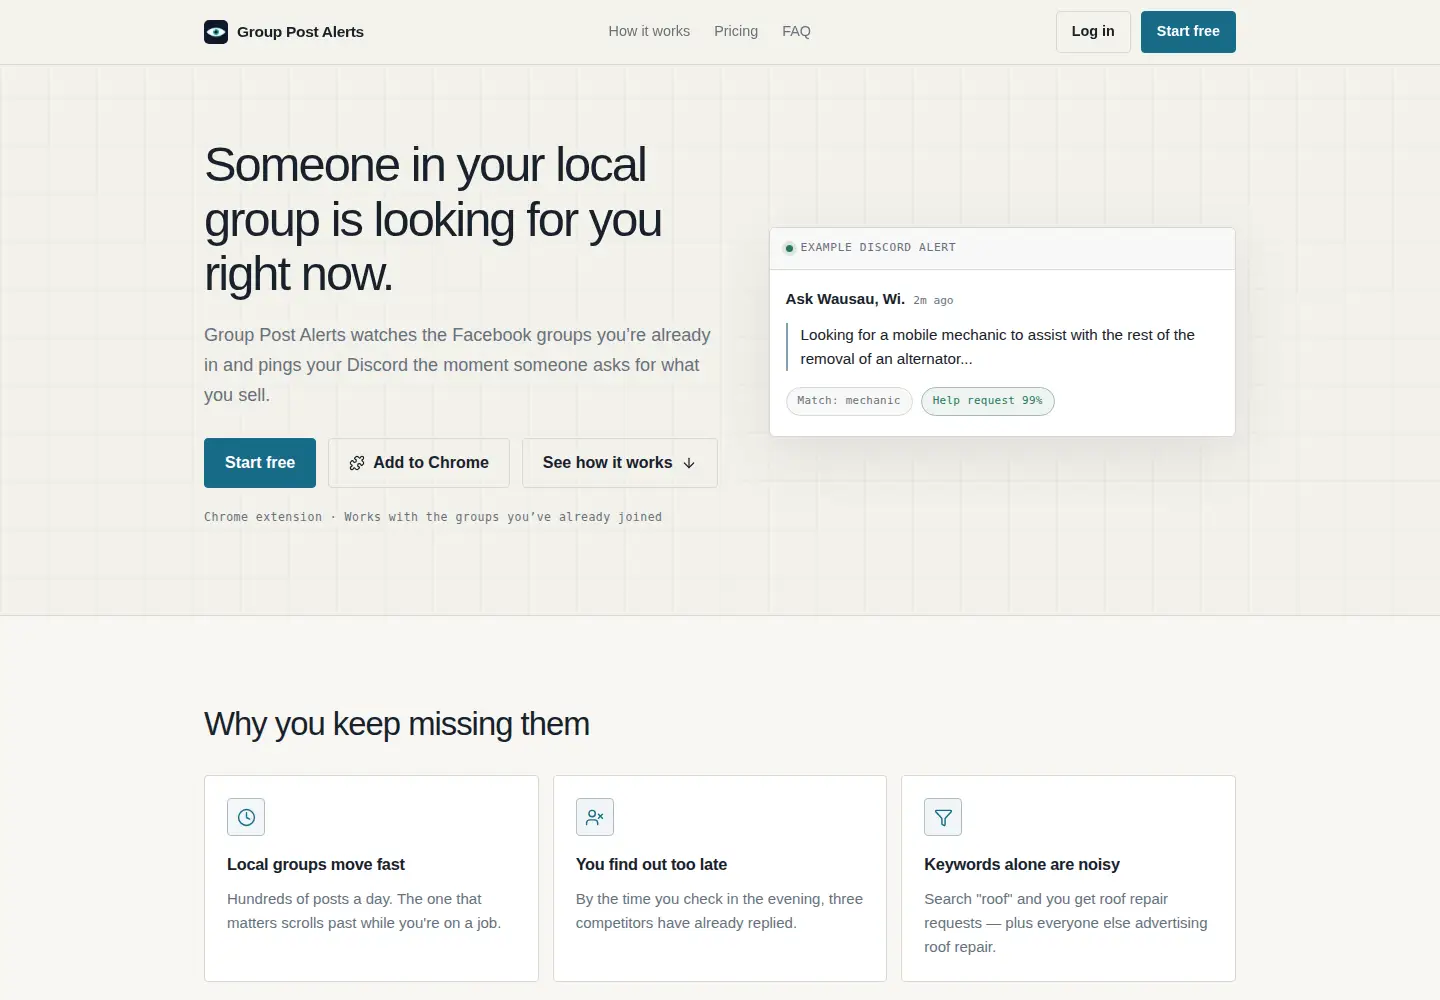Click the Match: mechanic tag
Screen dimensions: 1440x1000
849,401
